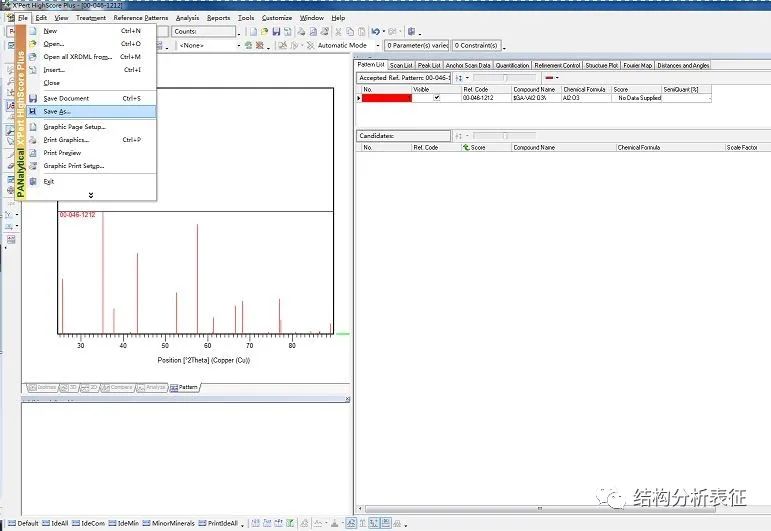The image size is (771, 531).
Task: Click Open folder icon in top toolbar
Action: point(265,31)
